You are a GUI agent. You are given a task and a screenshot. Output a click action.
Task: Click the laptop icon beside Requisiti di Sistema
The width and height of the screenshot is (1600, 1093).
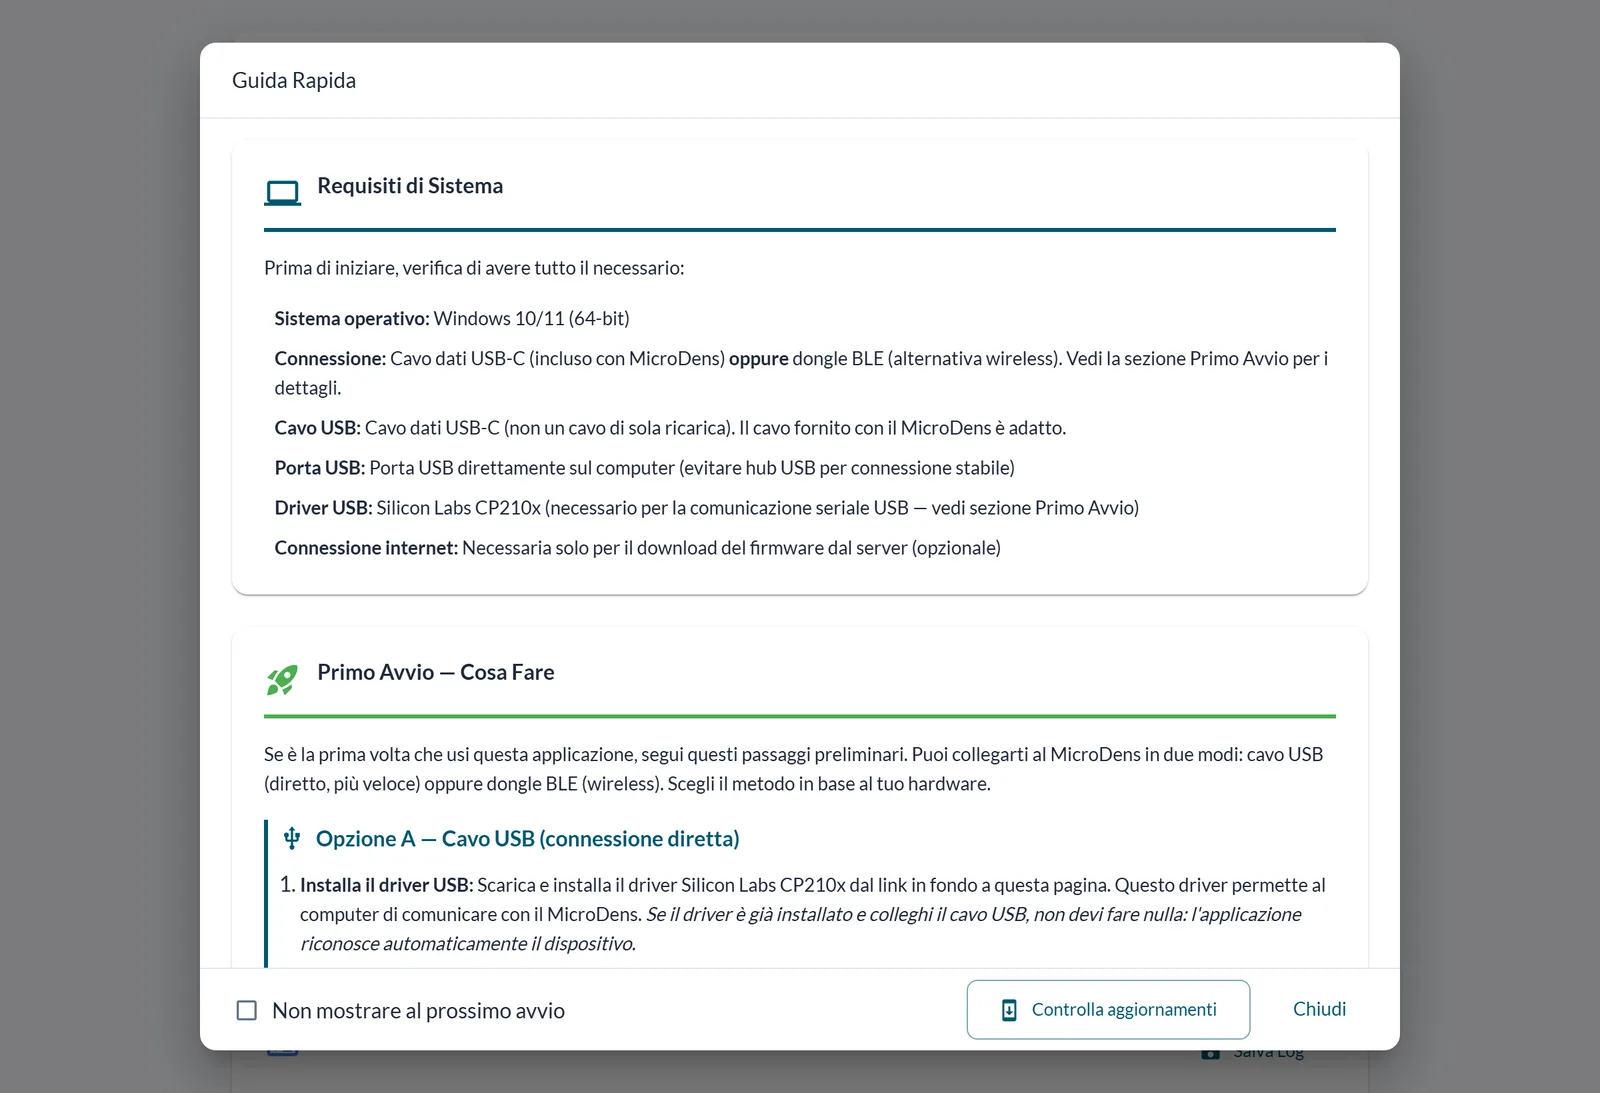(x=283, y=192)
